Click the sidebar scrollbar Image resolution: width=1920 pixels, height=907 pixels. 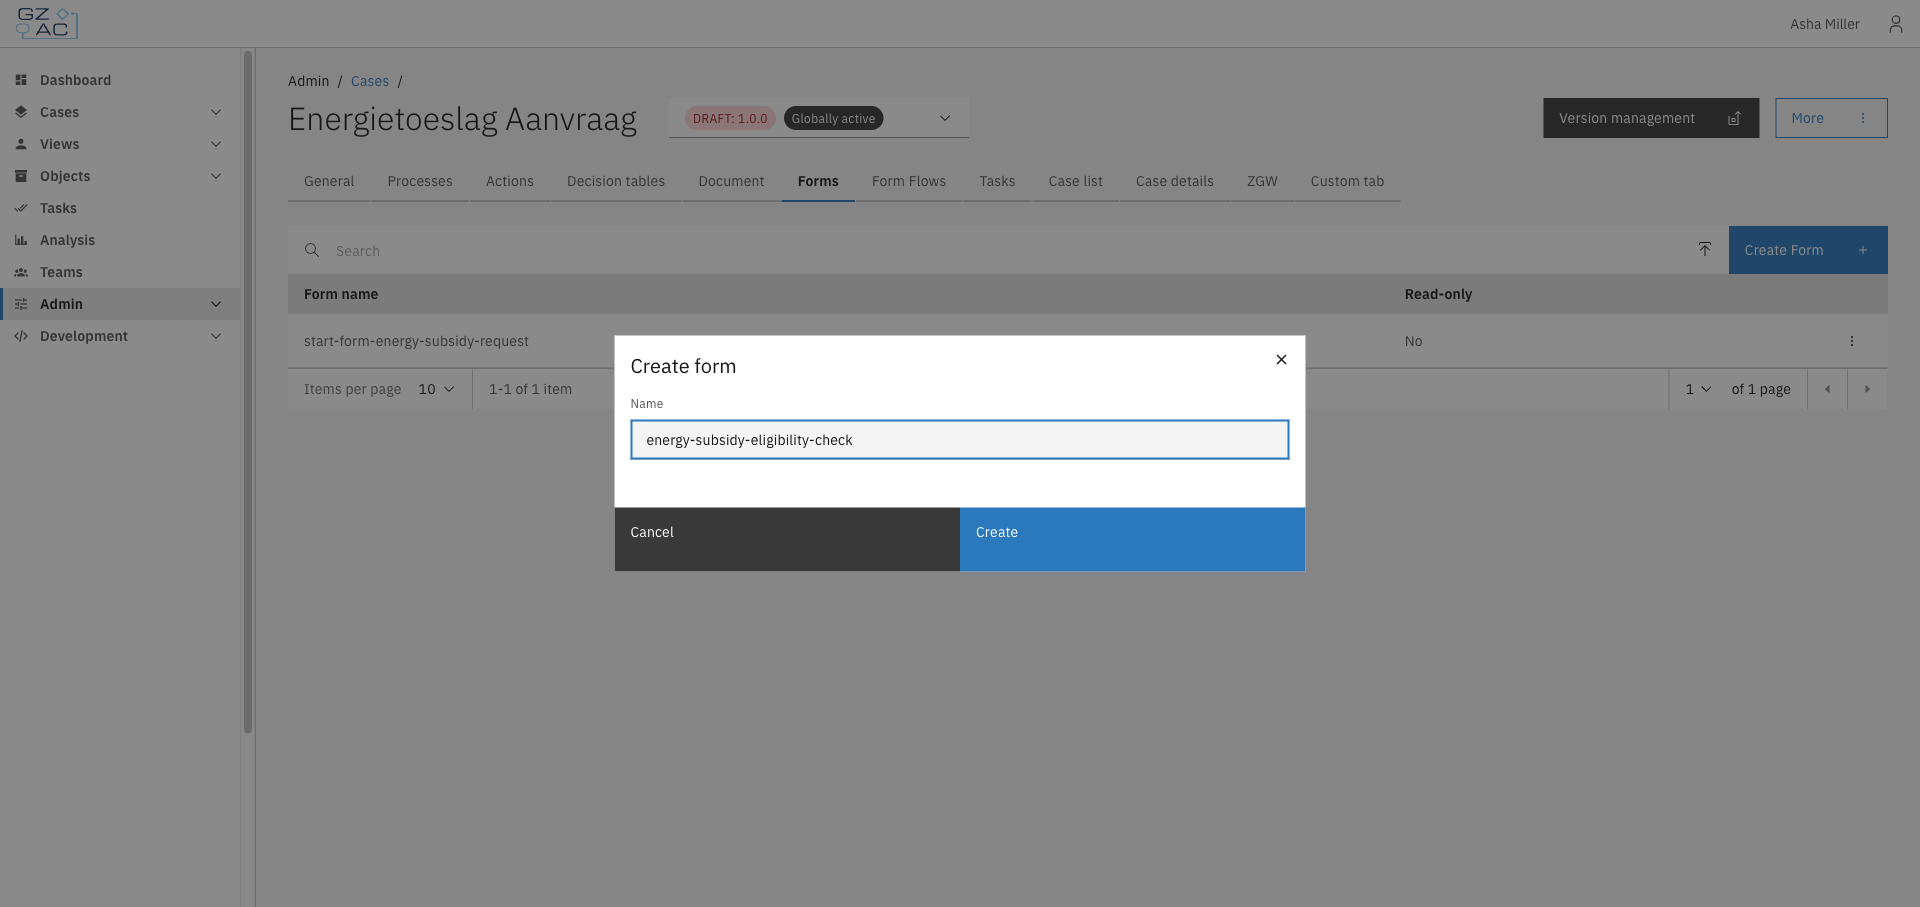248,392
